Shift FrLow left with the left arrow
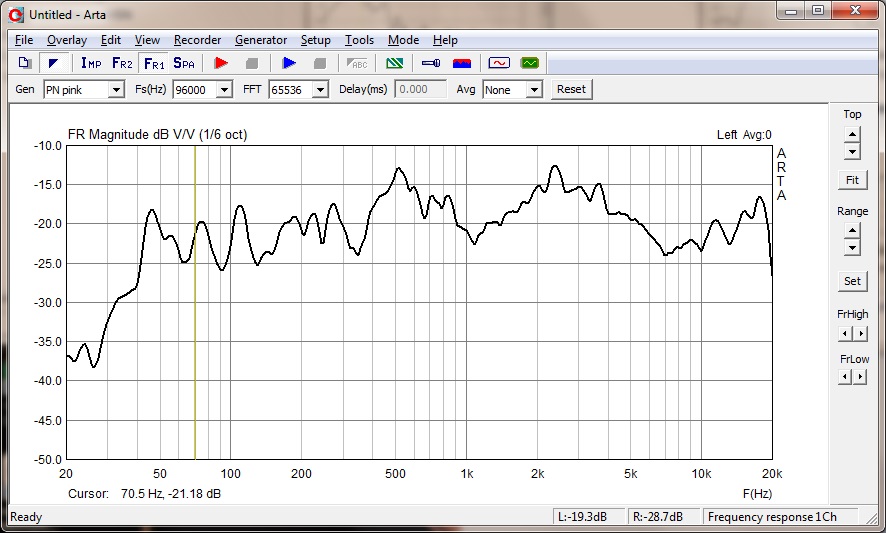 845,376
